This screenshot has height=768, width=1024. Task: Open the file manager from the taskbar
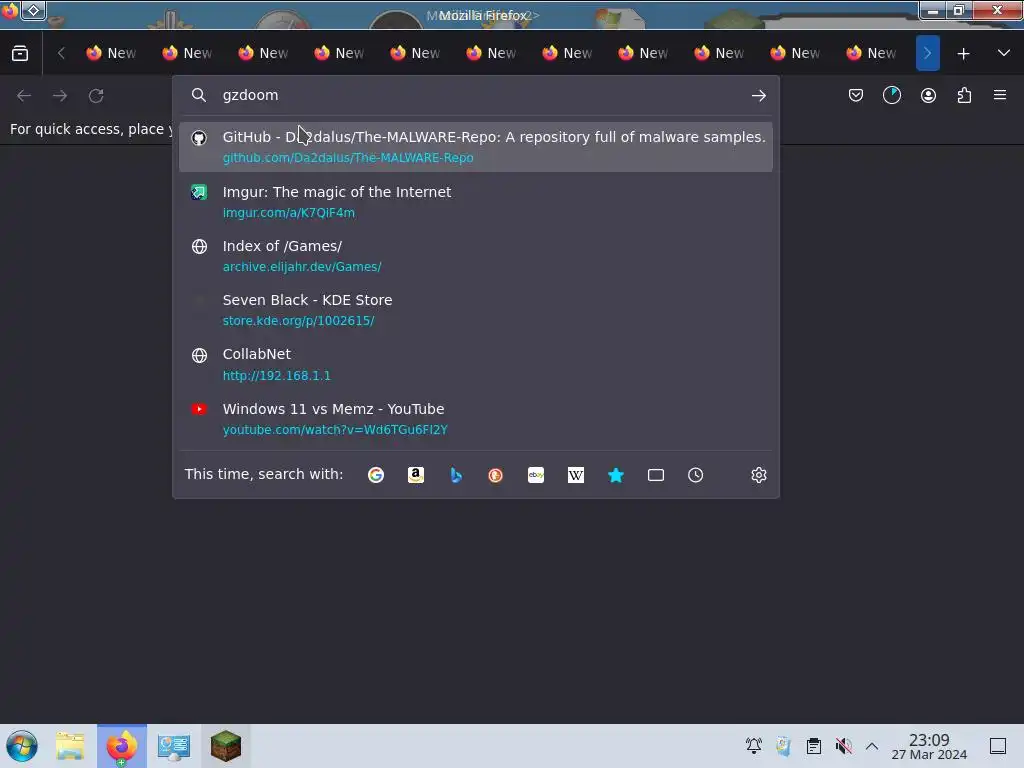[70, 746]
